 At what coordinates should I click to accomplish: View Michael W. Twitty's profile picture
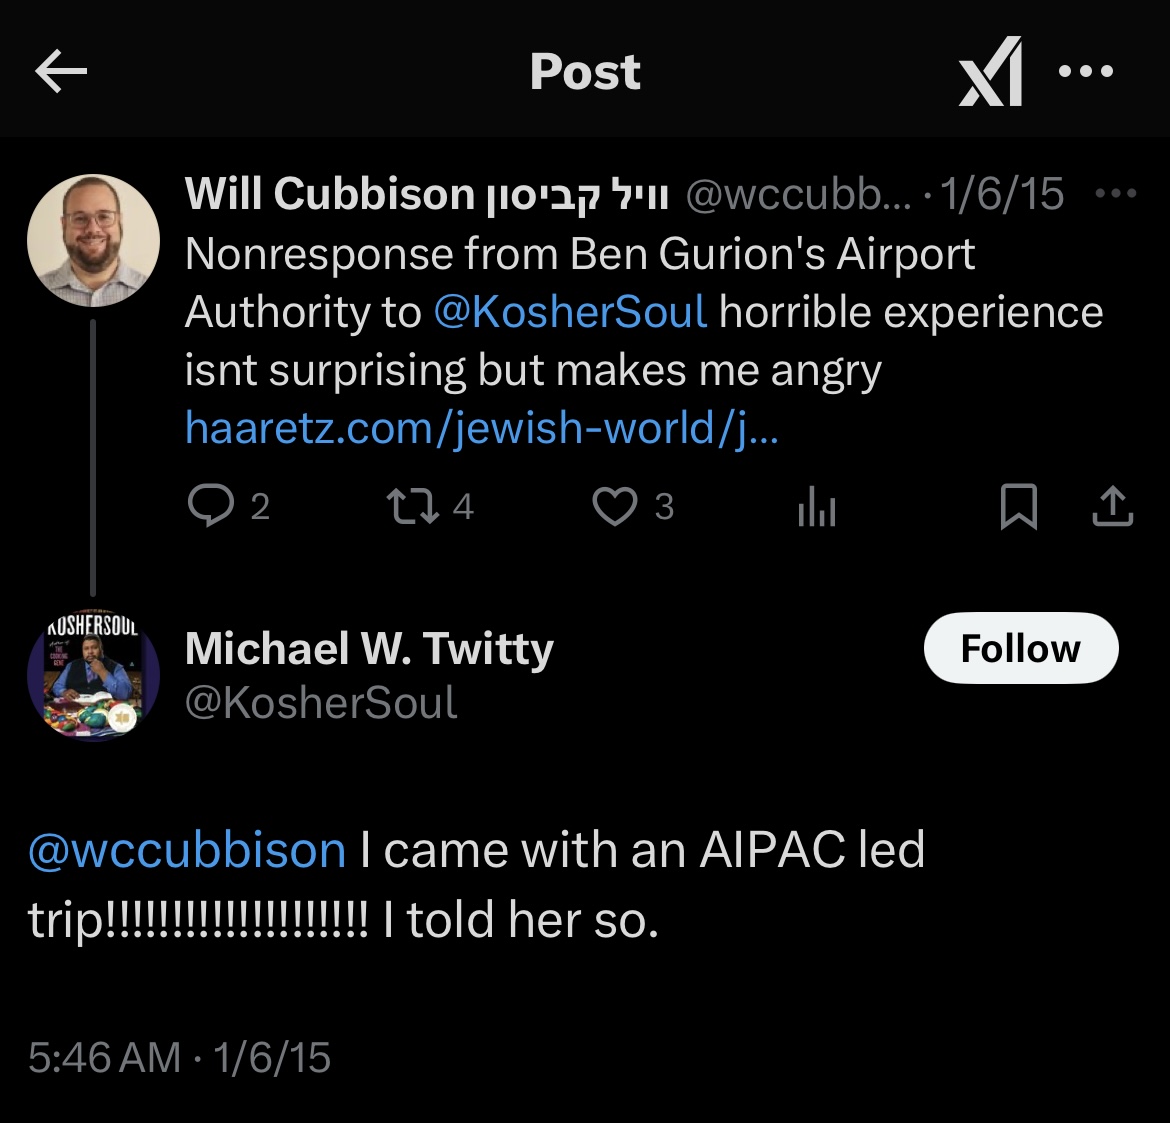pyautogui.click(x=93, y=675)
